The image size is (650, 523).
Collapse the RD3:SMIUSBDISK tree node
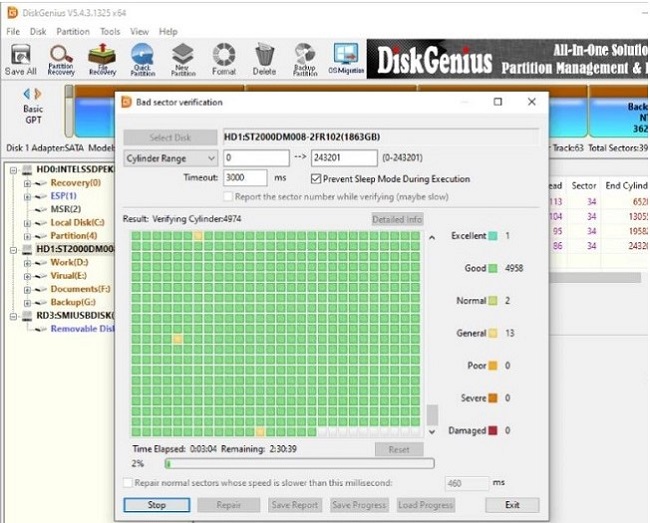pos(14,316)
